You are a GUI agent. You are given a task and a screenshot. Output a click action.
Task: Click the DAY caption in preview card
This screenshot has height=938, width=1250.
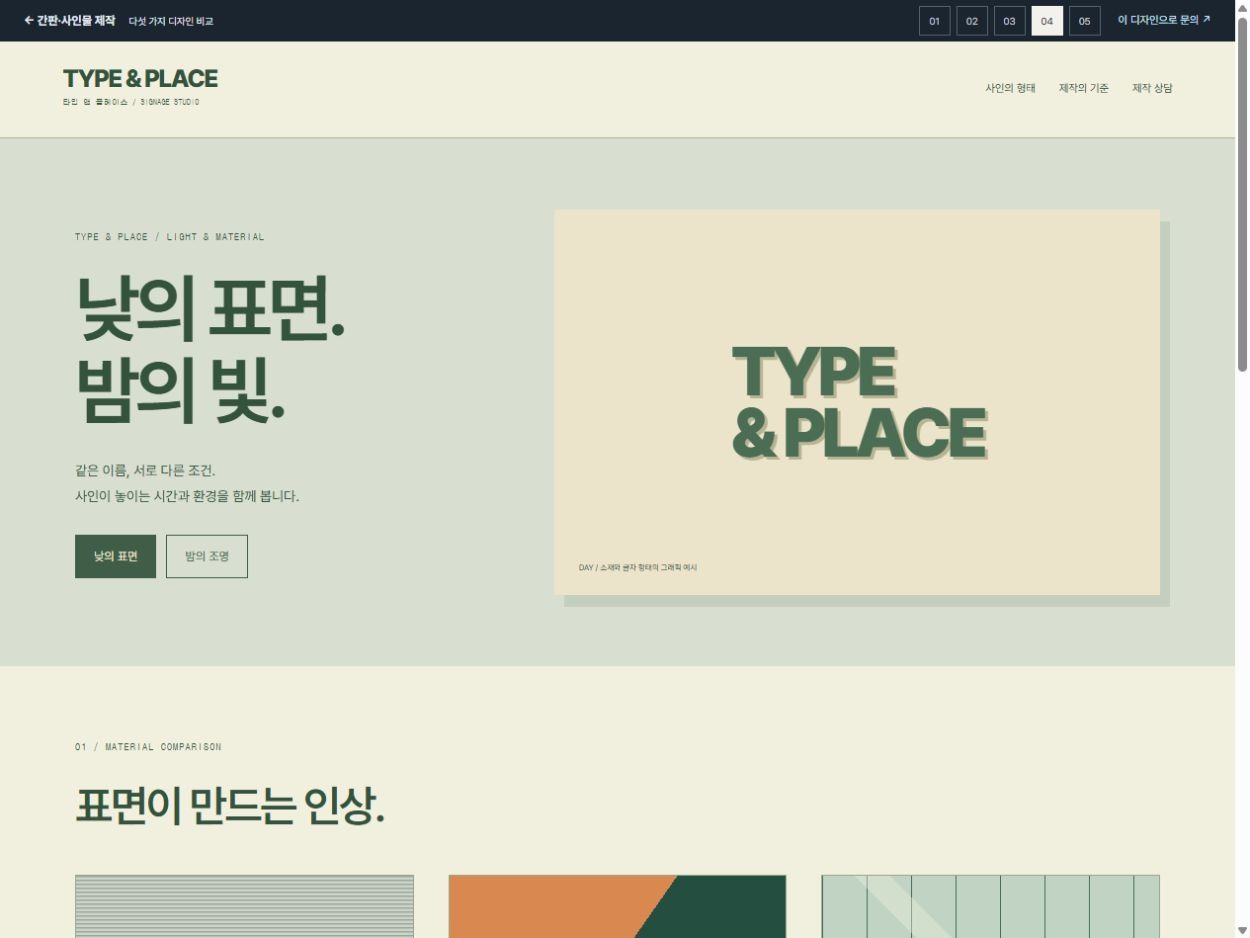(638, 567)
